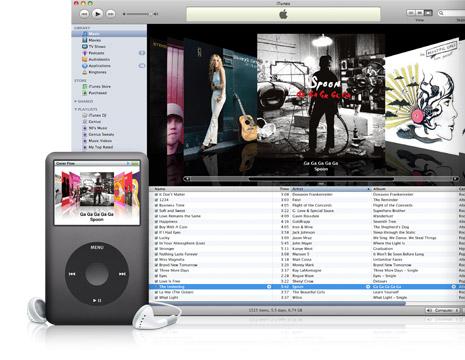The width and height of the screenshot is (465, 360).
Task: Uncheck the Business Time checkbox
Action: tap(156, 205)
